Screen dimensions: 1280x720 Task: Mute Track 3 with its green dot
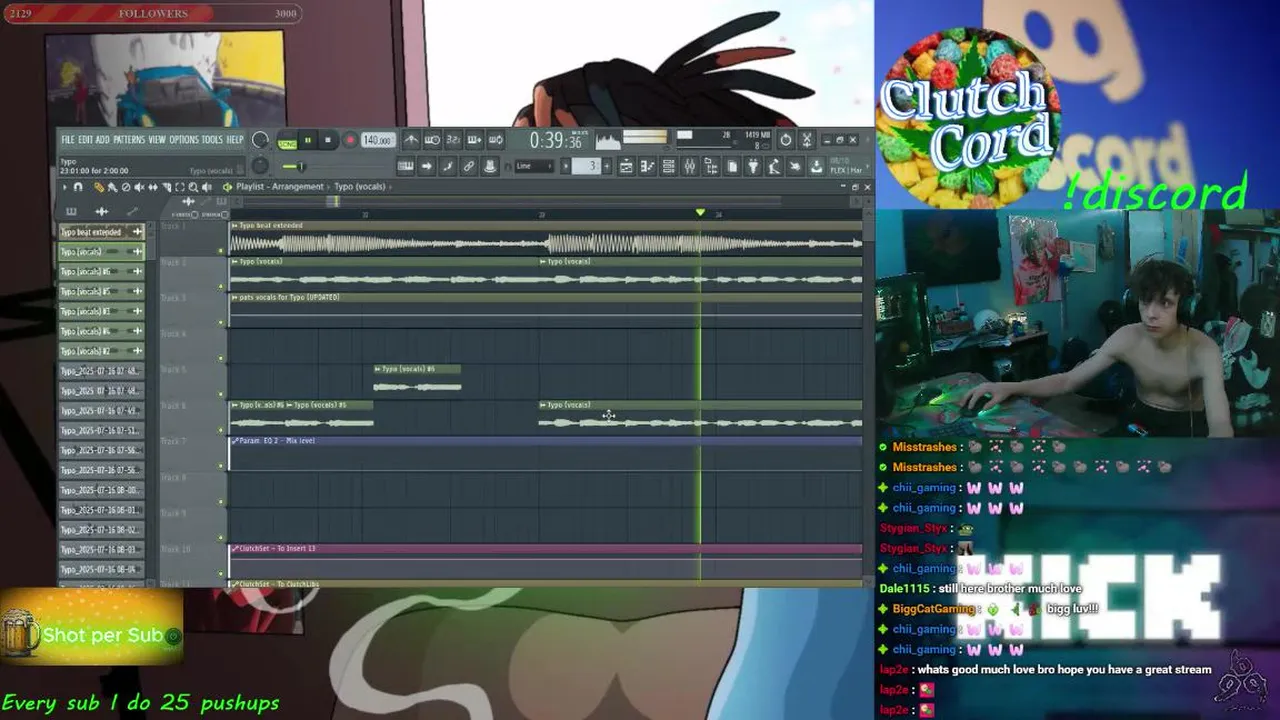[x=221, y=322]
